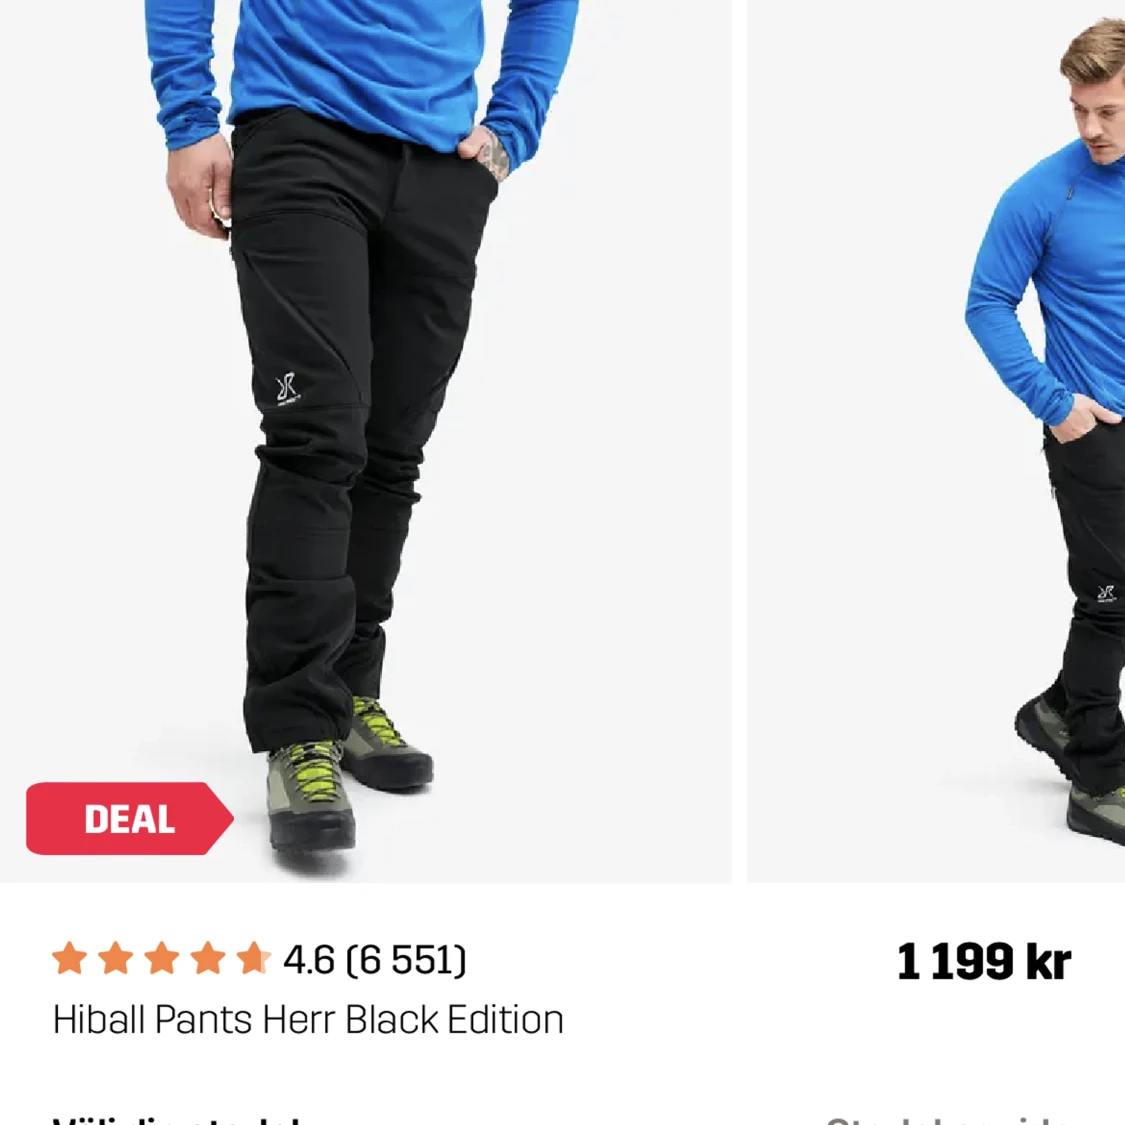Click the green hiking shoe with yellow laces
Viewport: 1125px width, 1125px height.
click(310, 796)
